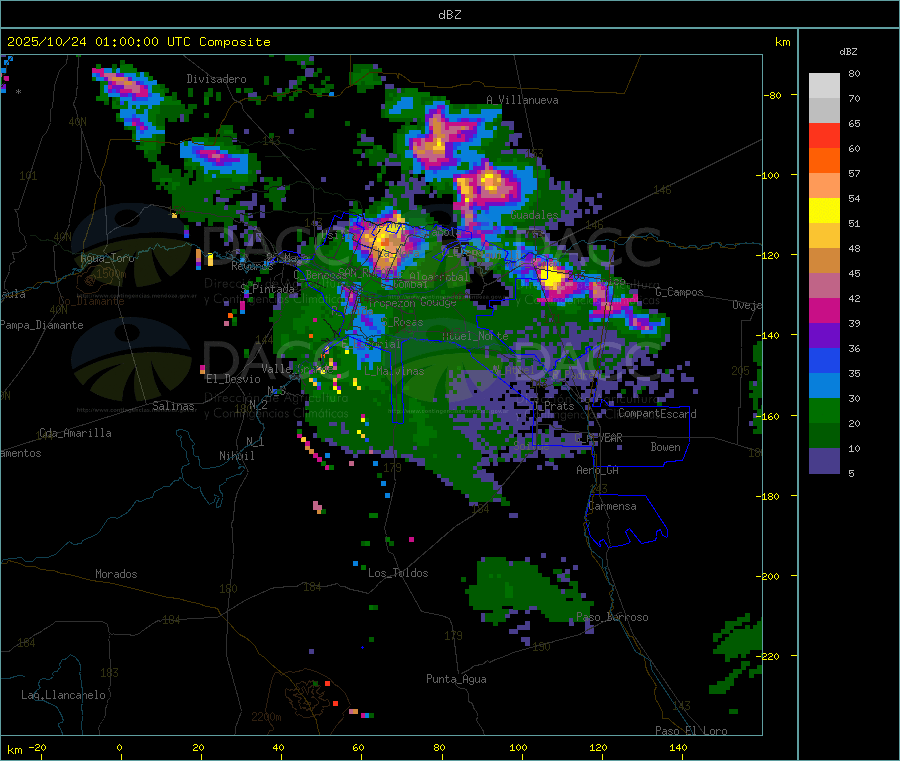900x761 pixels.
Task: Click the 'Paso_El_Loro' label
Action: [692, 731]
